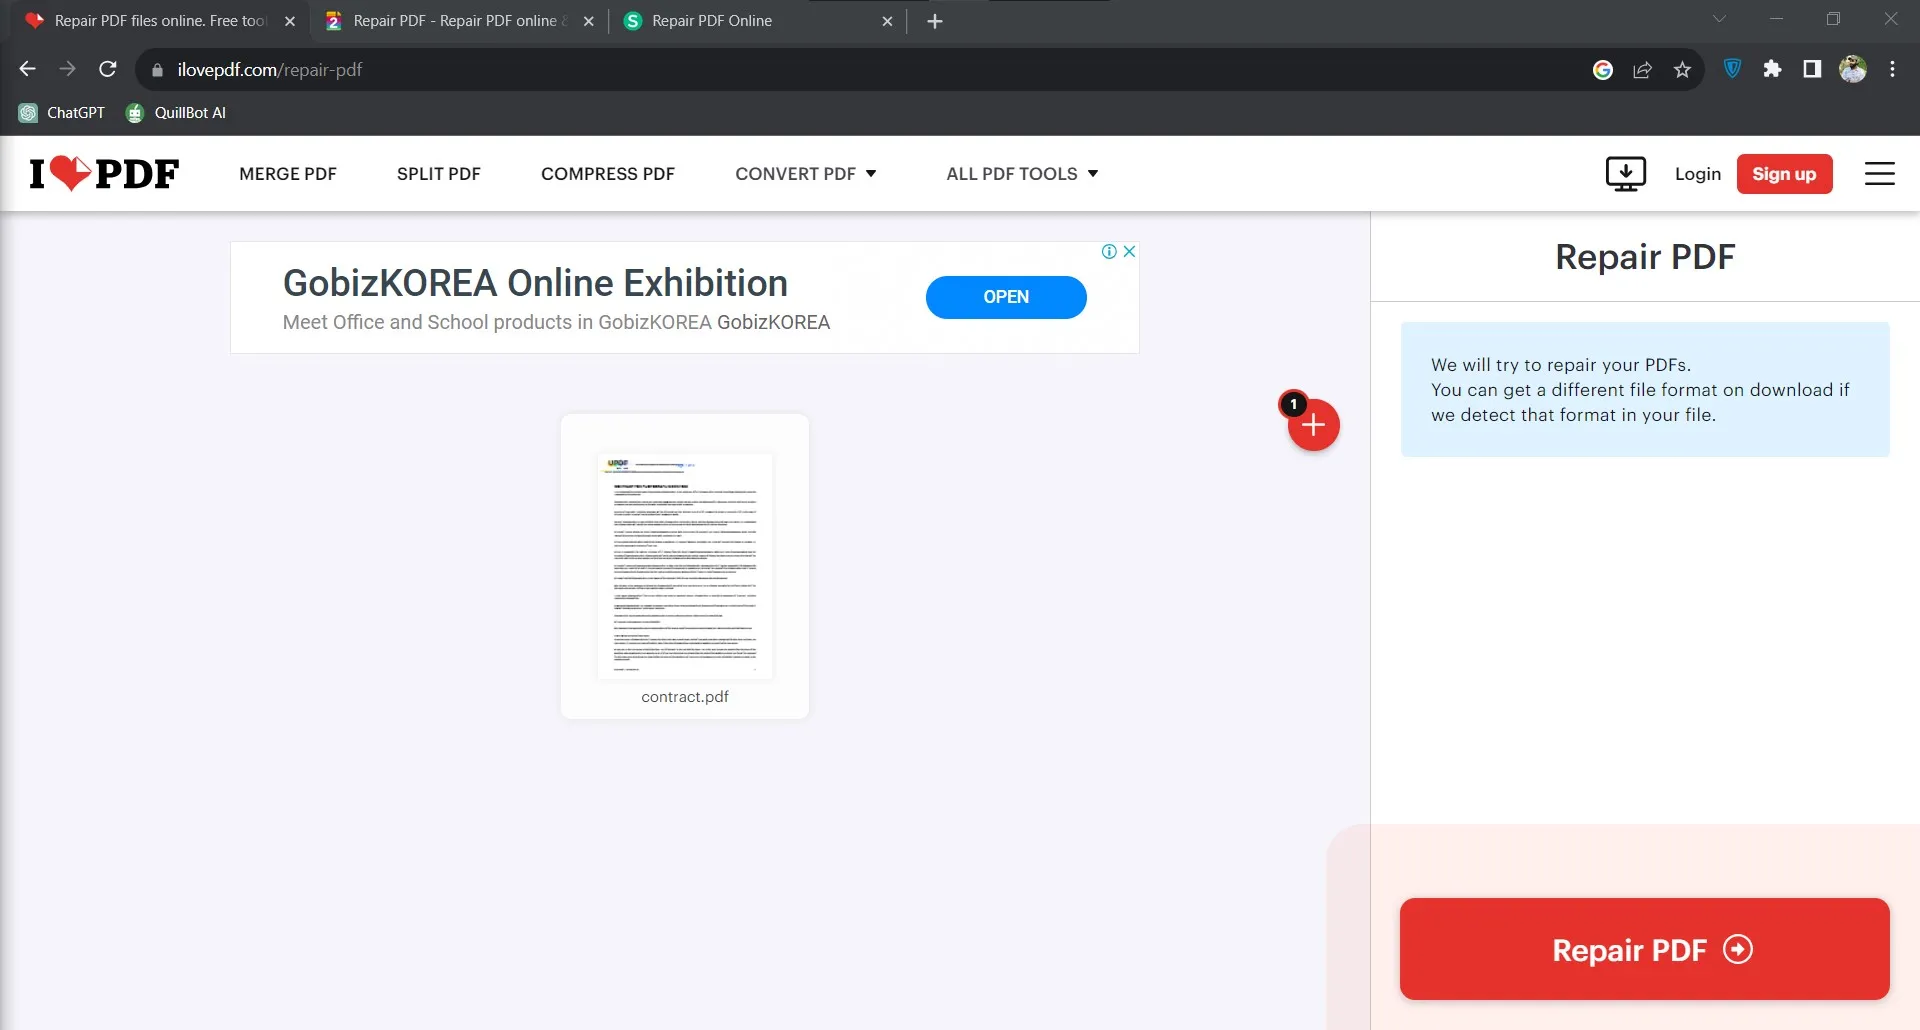This screenshot has width=1920, height=1030.
Task: Click the contract.pdf file name
Action: (x=685, y=697)
